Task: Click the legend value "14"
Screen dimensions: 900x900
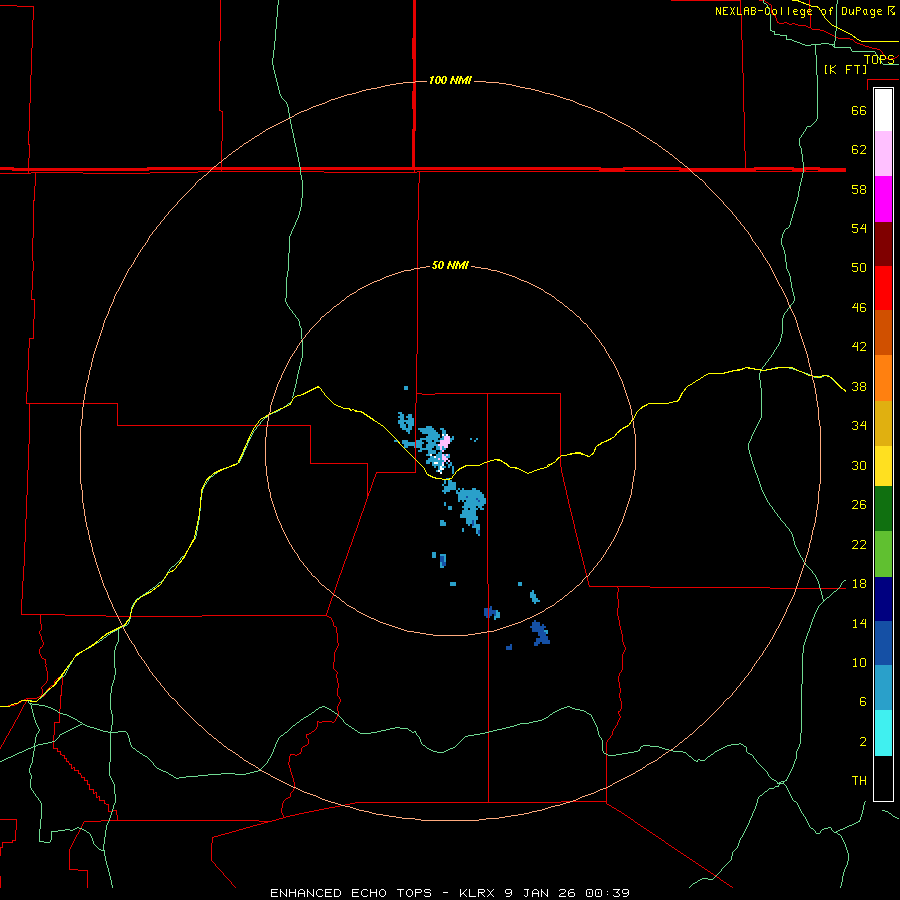Action: [x=859, y=623]
